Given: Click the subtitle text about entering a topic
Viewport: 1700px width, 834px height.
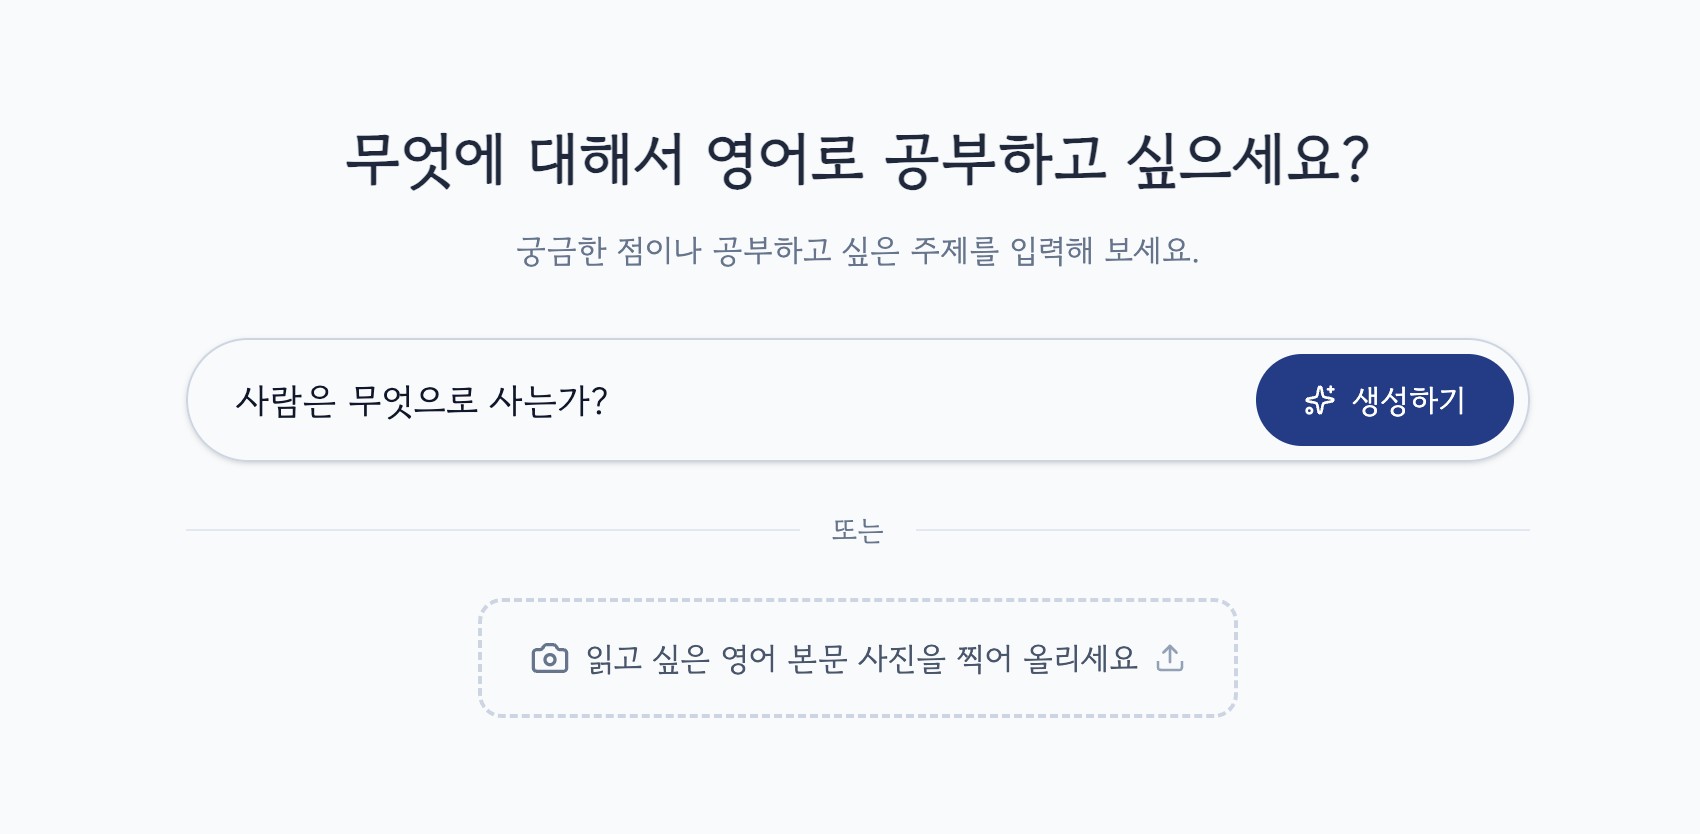Looking at the screenshot, I should point(858,250).
